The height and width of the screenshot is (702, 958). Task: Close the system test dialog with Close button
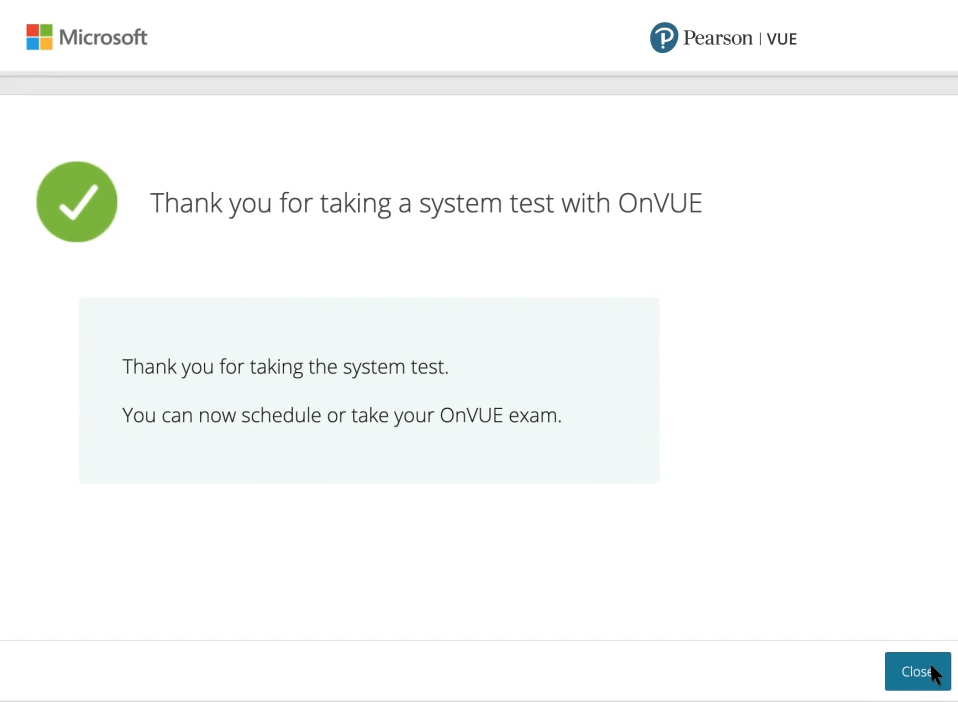(918, 671)
